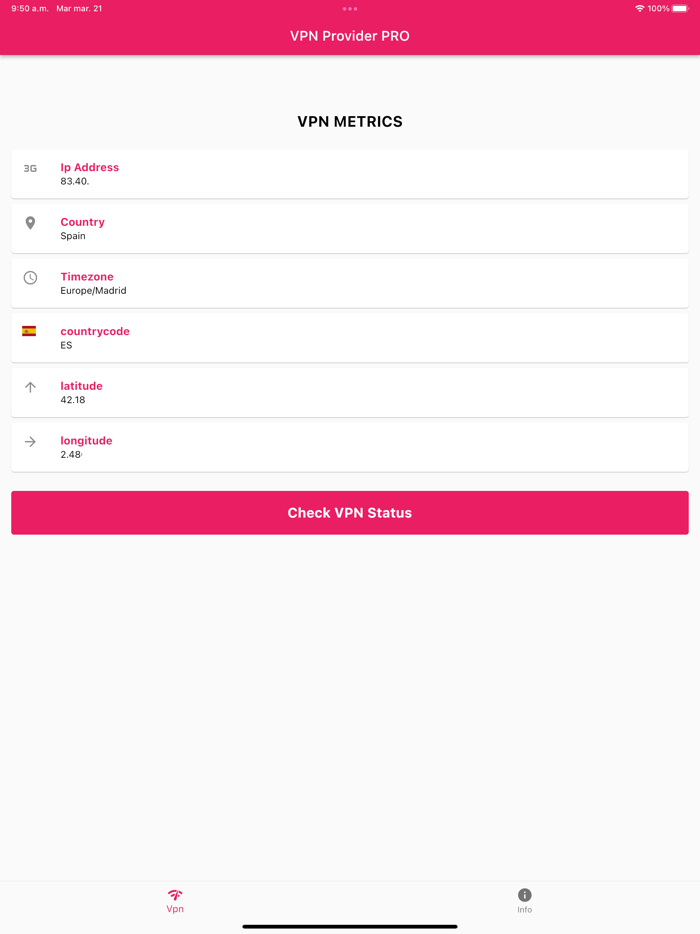
Task: Click the Spain value under Country
Action: [x=73, y=236]
